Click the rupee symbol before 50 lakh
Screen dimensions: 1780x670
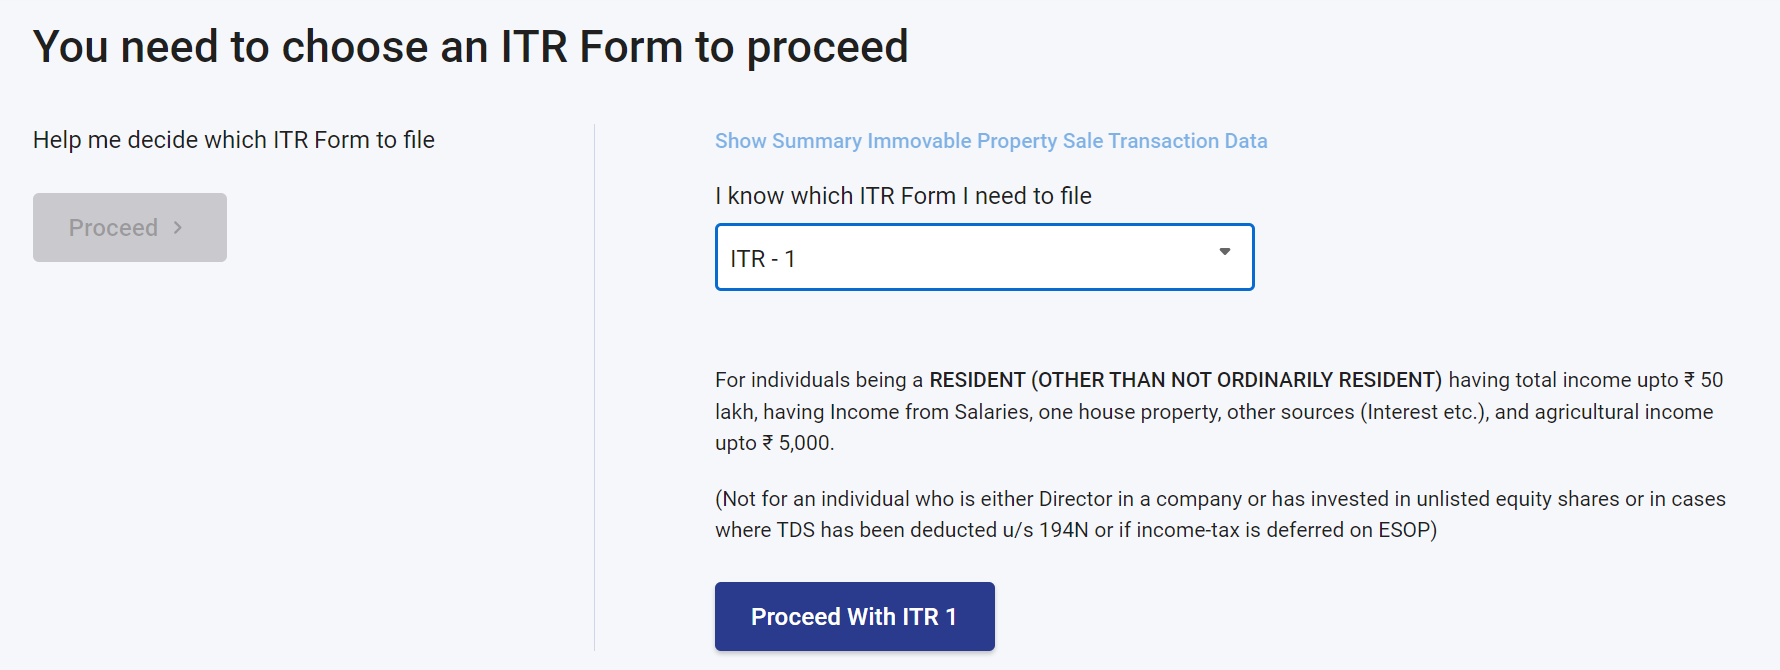click(1689, 380)
